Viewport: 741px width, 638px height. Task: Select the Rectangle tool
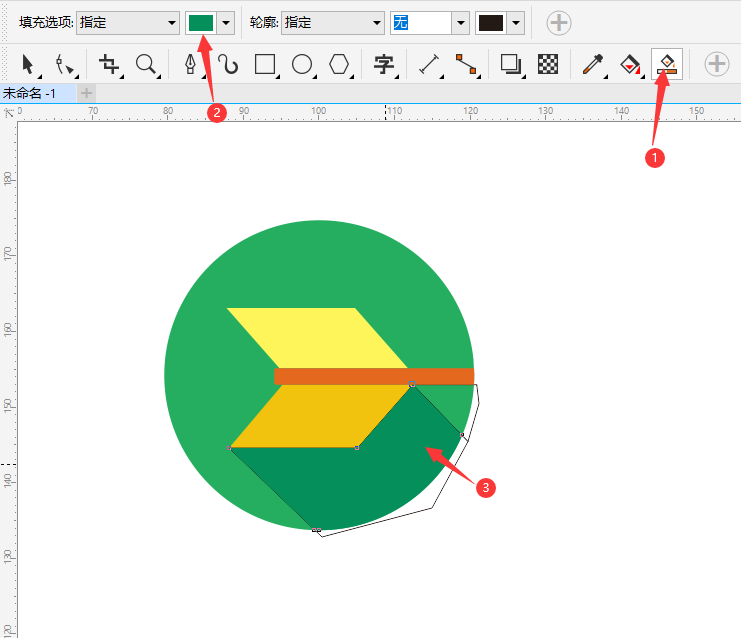tap(265, 64)
